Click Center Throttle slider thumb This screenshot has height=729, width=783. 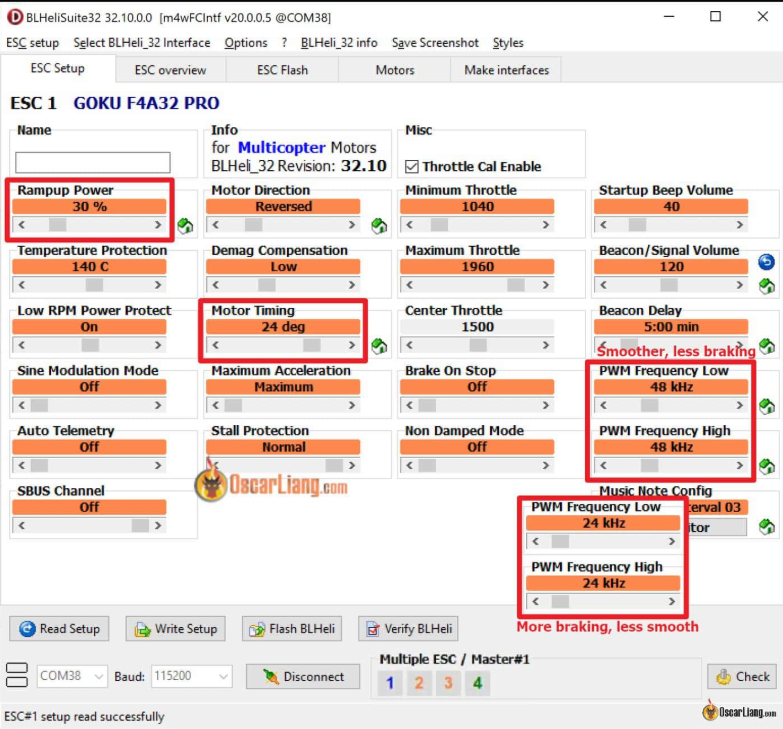(x=478, y=345)
